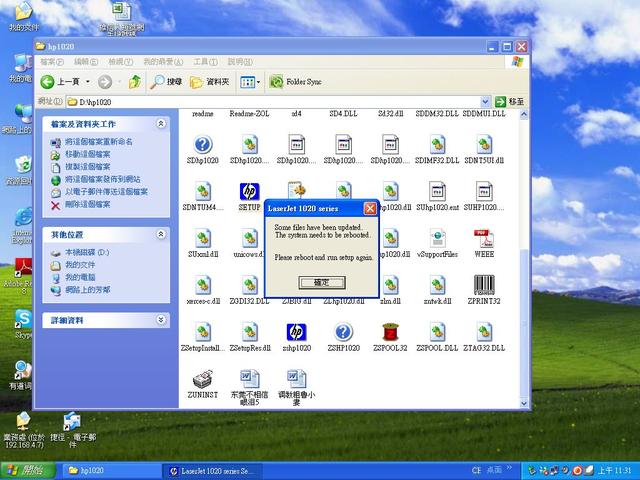Open the 檢視 menu

117,62
